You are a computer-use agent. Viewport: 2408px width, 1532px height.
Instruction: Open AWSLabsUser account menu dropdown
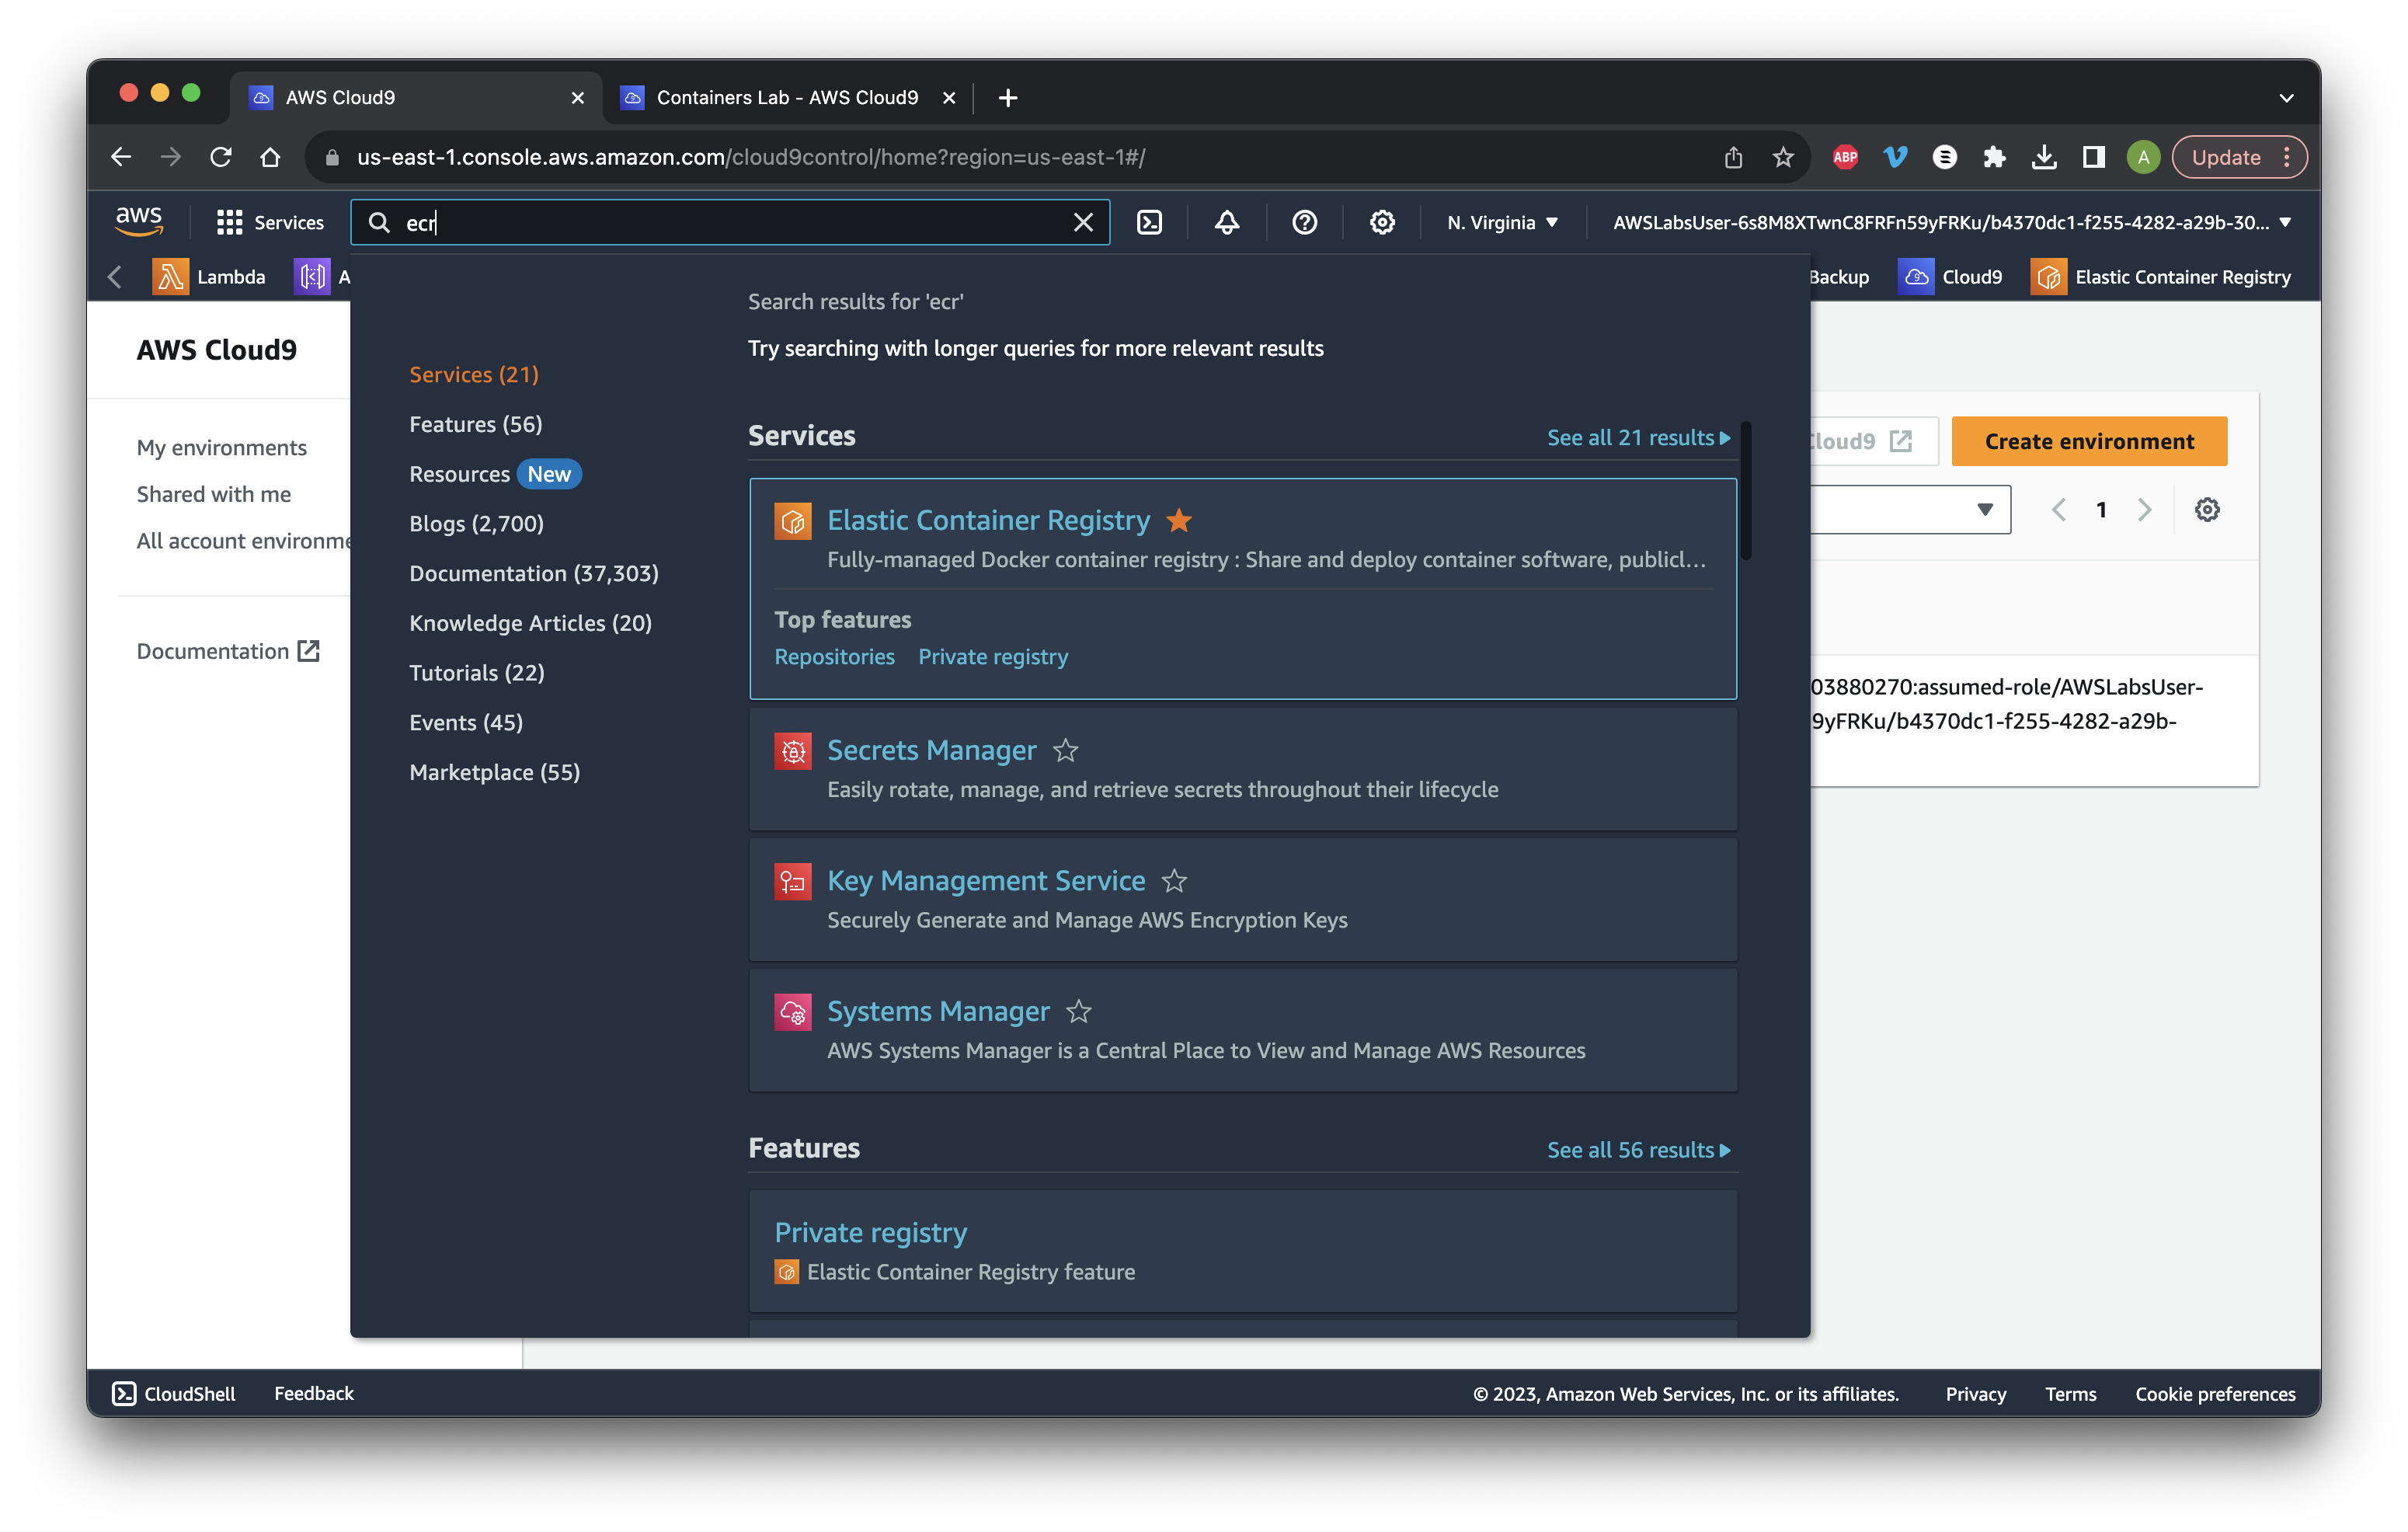[1951, 222]
